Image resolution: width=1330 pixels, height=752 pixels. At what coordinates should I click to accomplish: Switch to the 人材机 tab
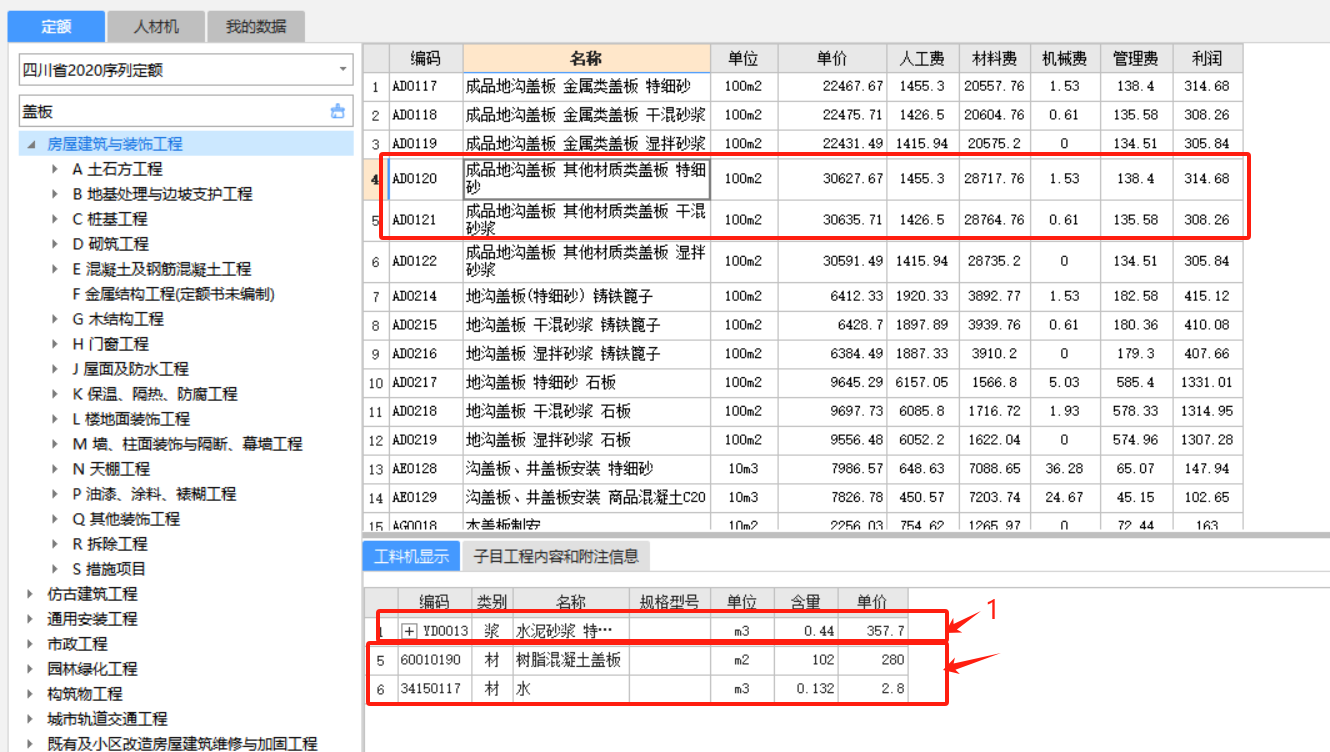(x=156, y=26)
